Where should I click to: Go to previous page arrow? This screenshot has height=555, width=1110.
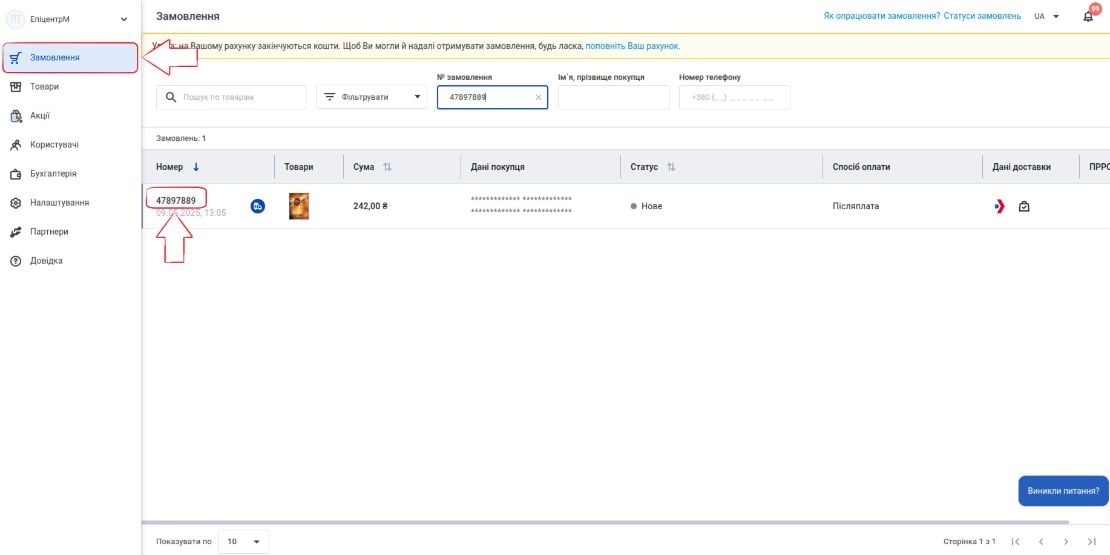pyautogui.click(x=1041, y=542)
